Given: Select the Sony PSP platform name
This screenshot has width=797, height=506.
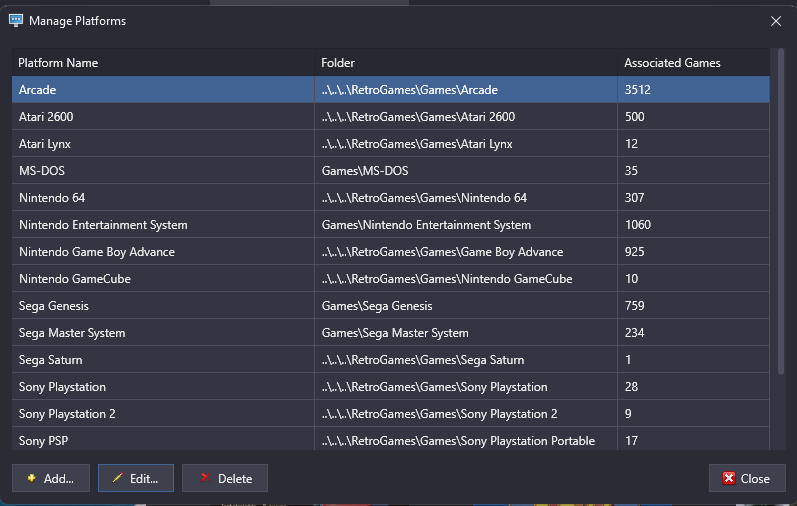Looking at the screenshot, I should (x=43, y=440).
